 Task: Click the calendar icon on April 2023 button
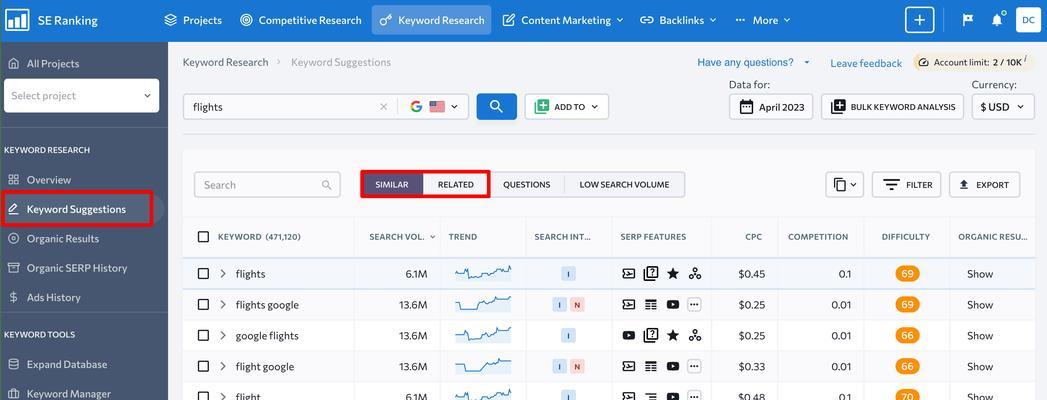[x=747, y=107]
